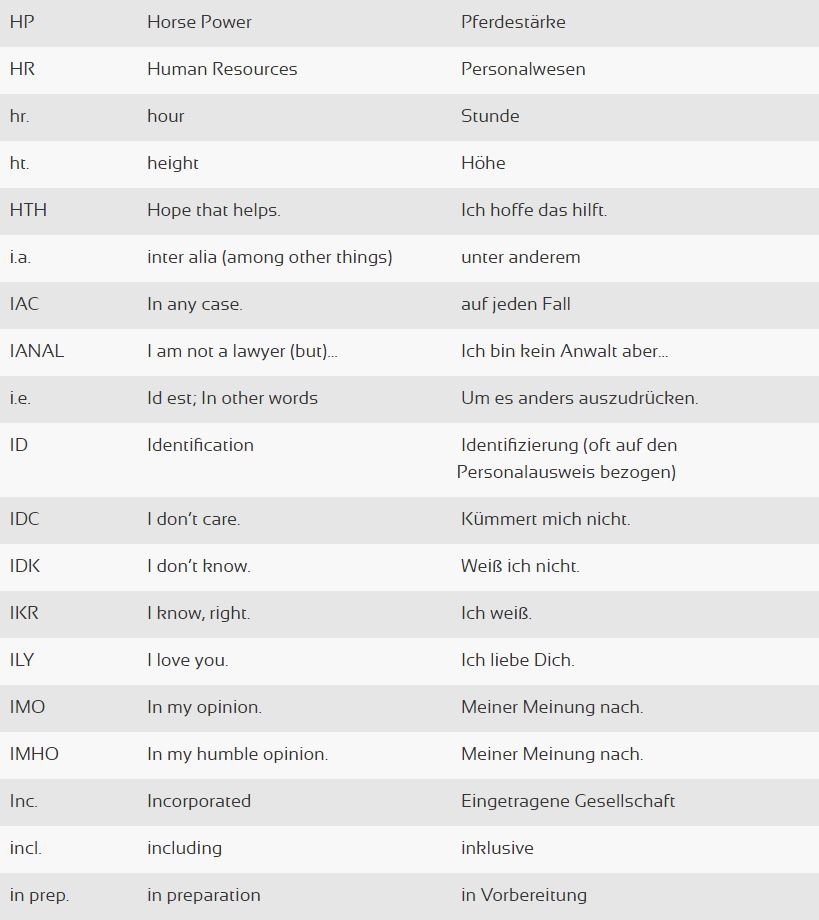Select the 'Eingetragene Gesellschaft' translation
Screen dimensions: 819x920
click(x=567, y=801)
